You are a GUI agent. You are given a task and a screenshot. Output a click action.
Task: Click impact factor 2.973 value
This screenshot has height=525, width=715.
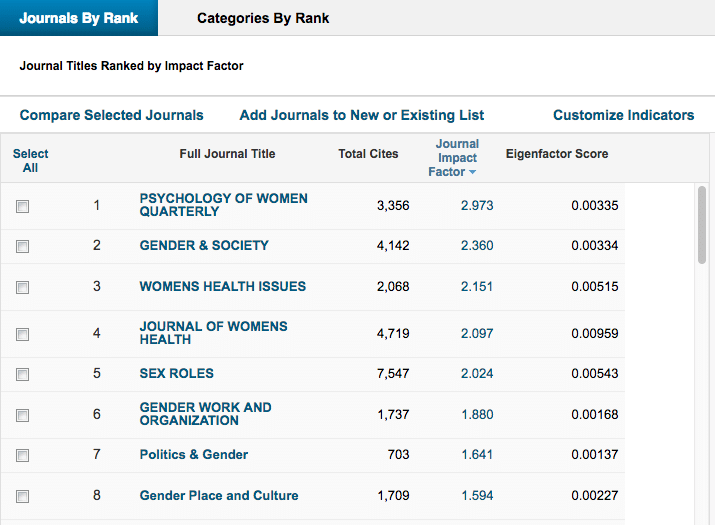[x=476, y=206]
